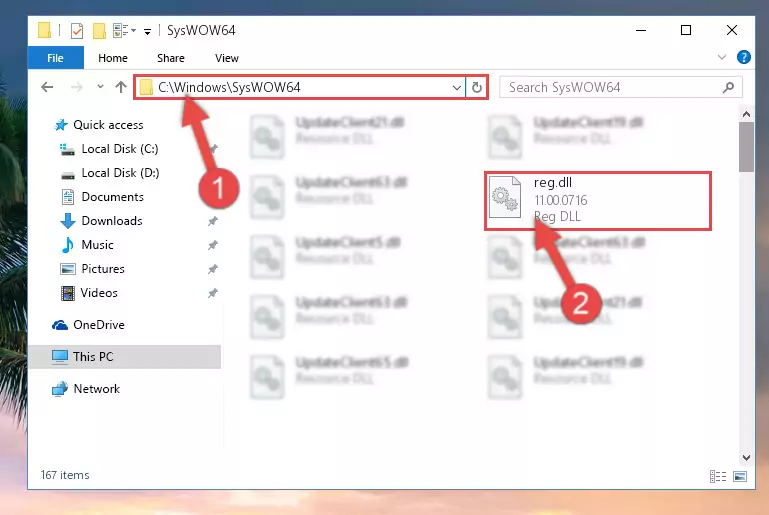Click the 167 items status text
Image resolution: width=769 pixels, height=515 pixels.
point(65,475)
